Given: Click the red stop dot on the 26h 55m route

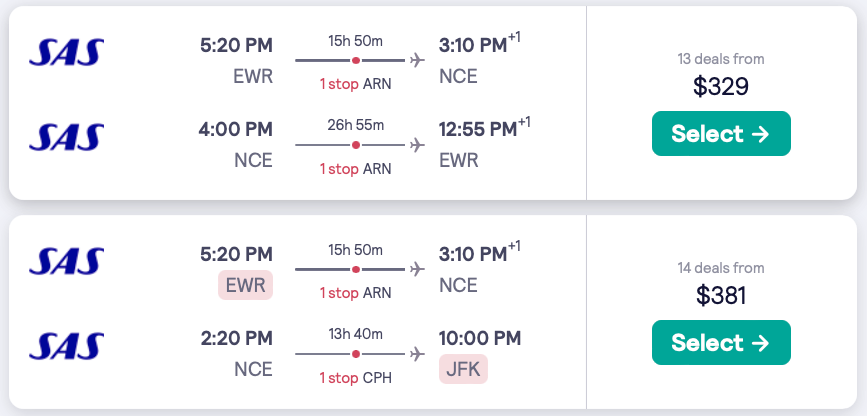Looking at the screenshot, I should (355, 145).
